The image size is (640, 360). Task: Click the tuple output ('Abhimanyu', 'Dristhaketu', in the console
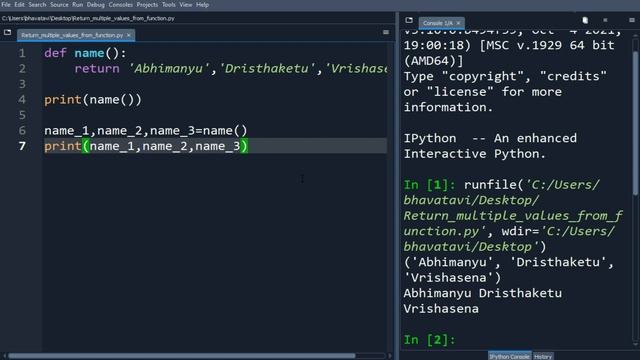tap(509, 262)
